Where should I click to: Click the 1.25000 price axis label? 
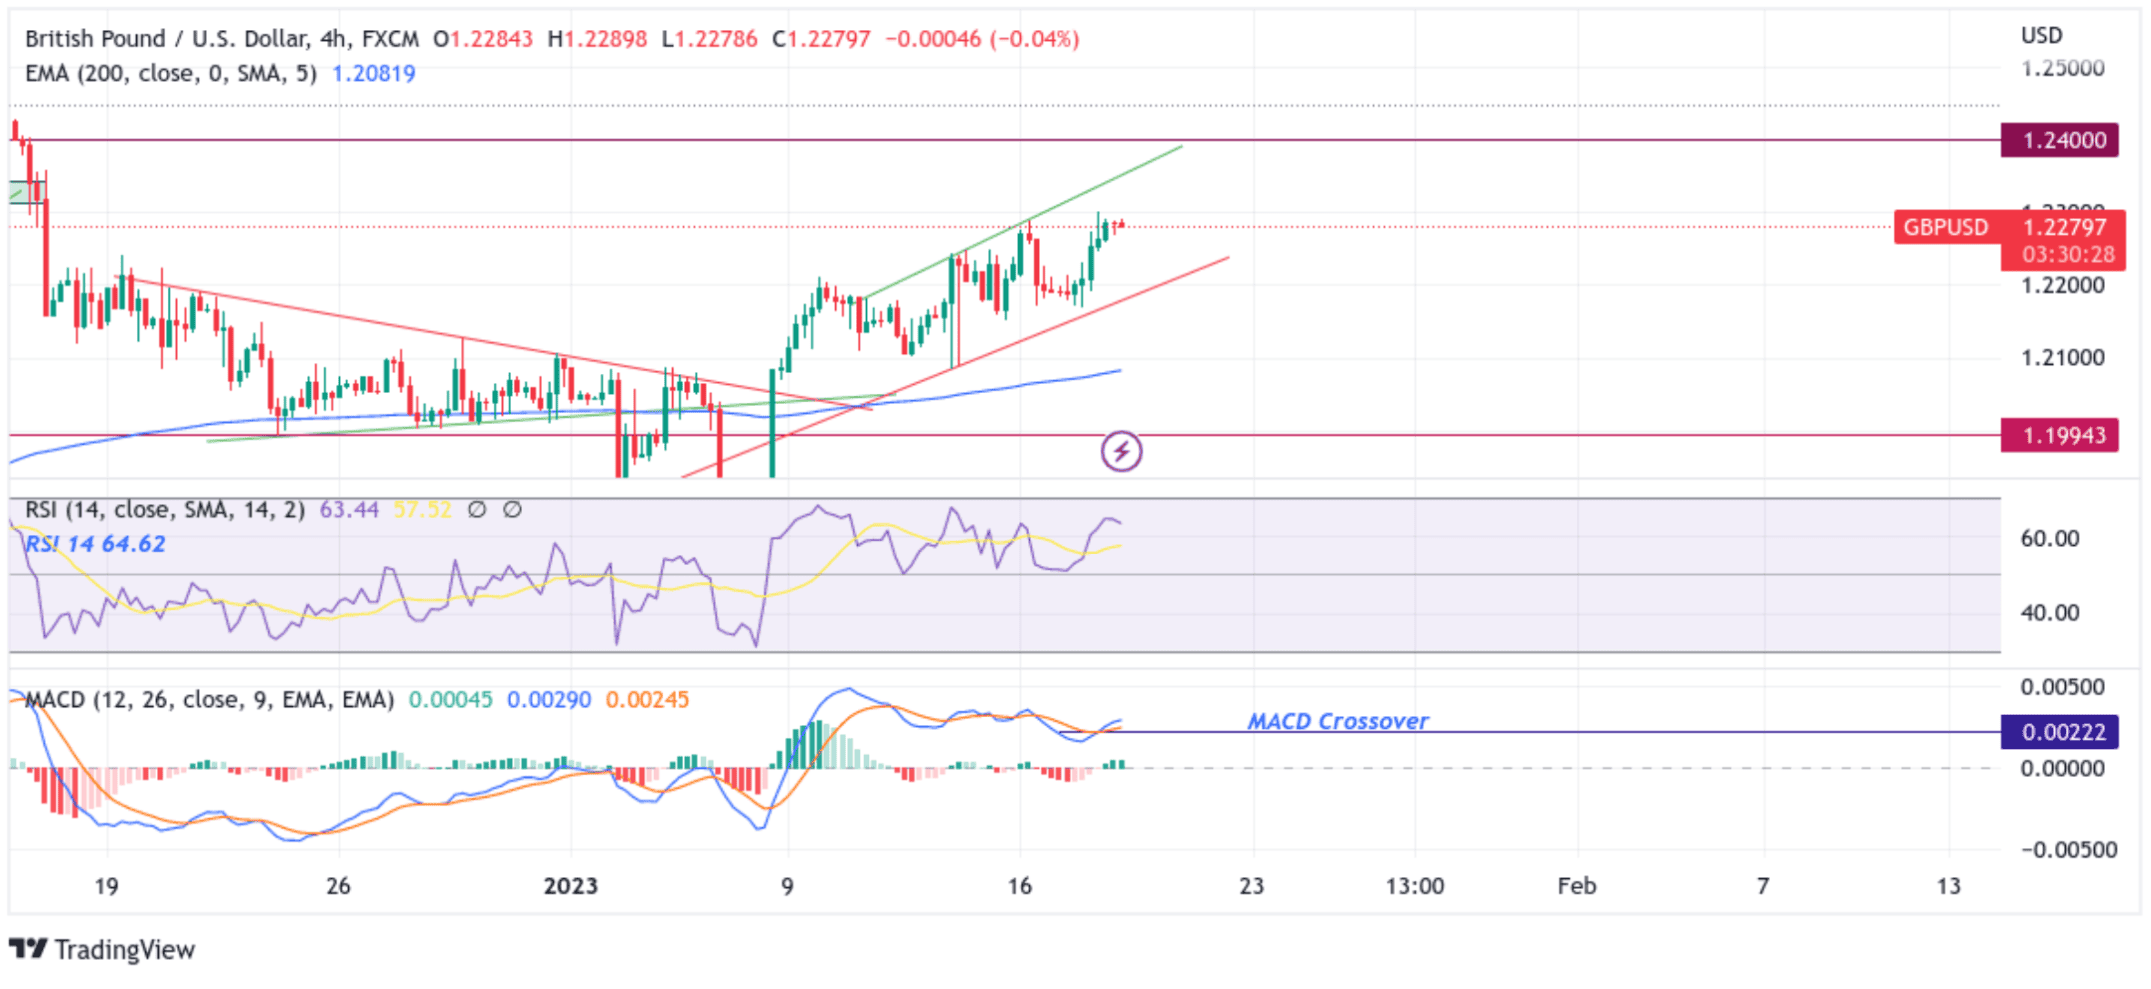click(x=2062, y=68)
